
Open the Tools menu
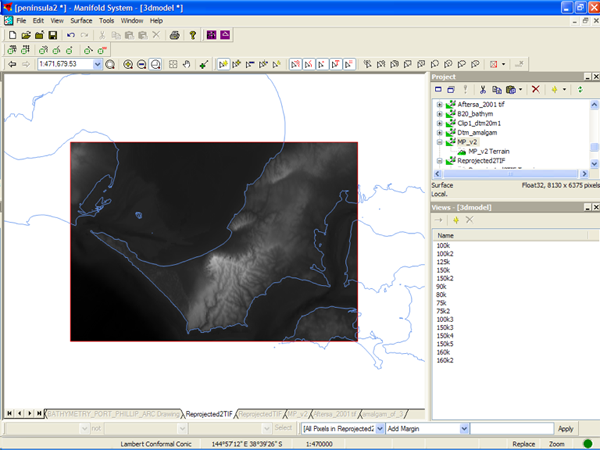pyautogui.click(x=106, y=20)
